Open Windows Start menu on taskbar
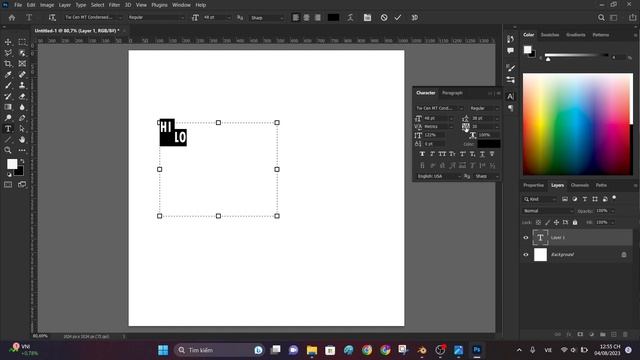The height and width of the screenshot is (360, 640). pyautogui.click(x=163, y=350)
